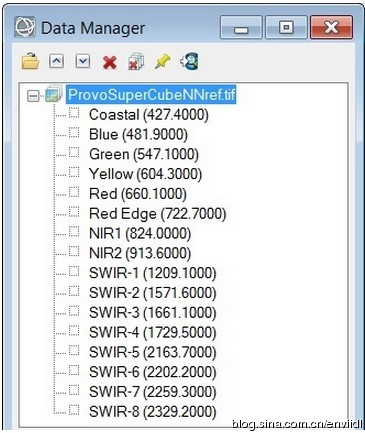365x433 pixels.
Task: Tick the Green (547.1000) band box
Action: pos(74,152)
